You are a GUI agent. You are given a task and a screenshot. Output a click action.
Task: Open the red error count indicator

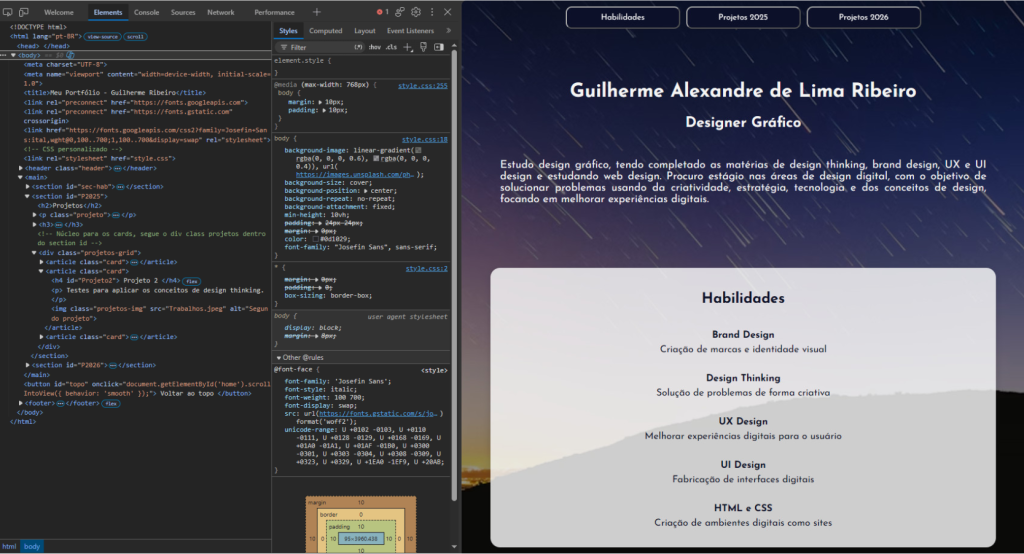[x=382, y=12]
